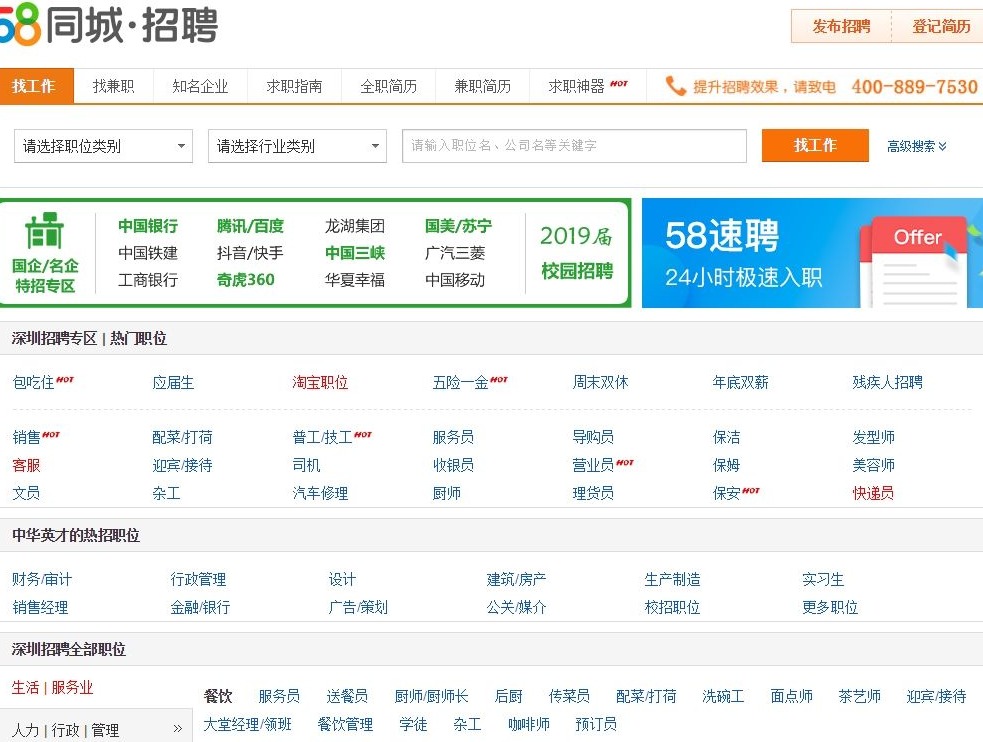Expand 高级搜索 options
Viewport: 983px width, 742px height.
[917, 146]
